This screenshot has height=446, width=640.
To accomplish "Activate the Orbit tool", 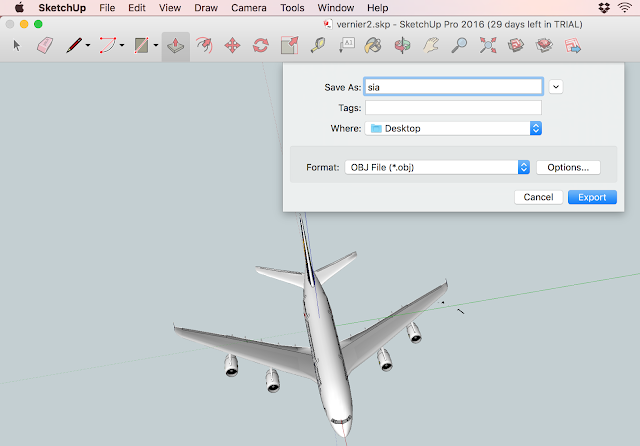I will click(x=402, y=45).
